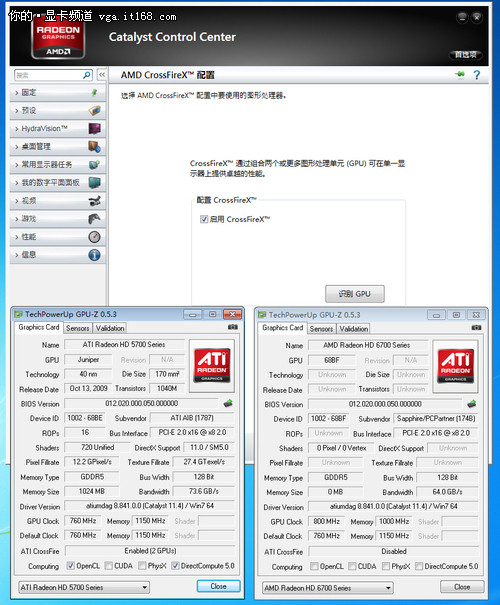Switch to Sensors tab in 5700 GPU-Z
Screen dimensions: 500x605
pyautogui.click(x=78, y=328)
